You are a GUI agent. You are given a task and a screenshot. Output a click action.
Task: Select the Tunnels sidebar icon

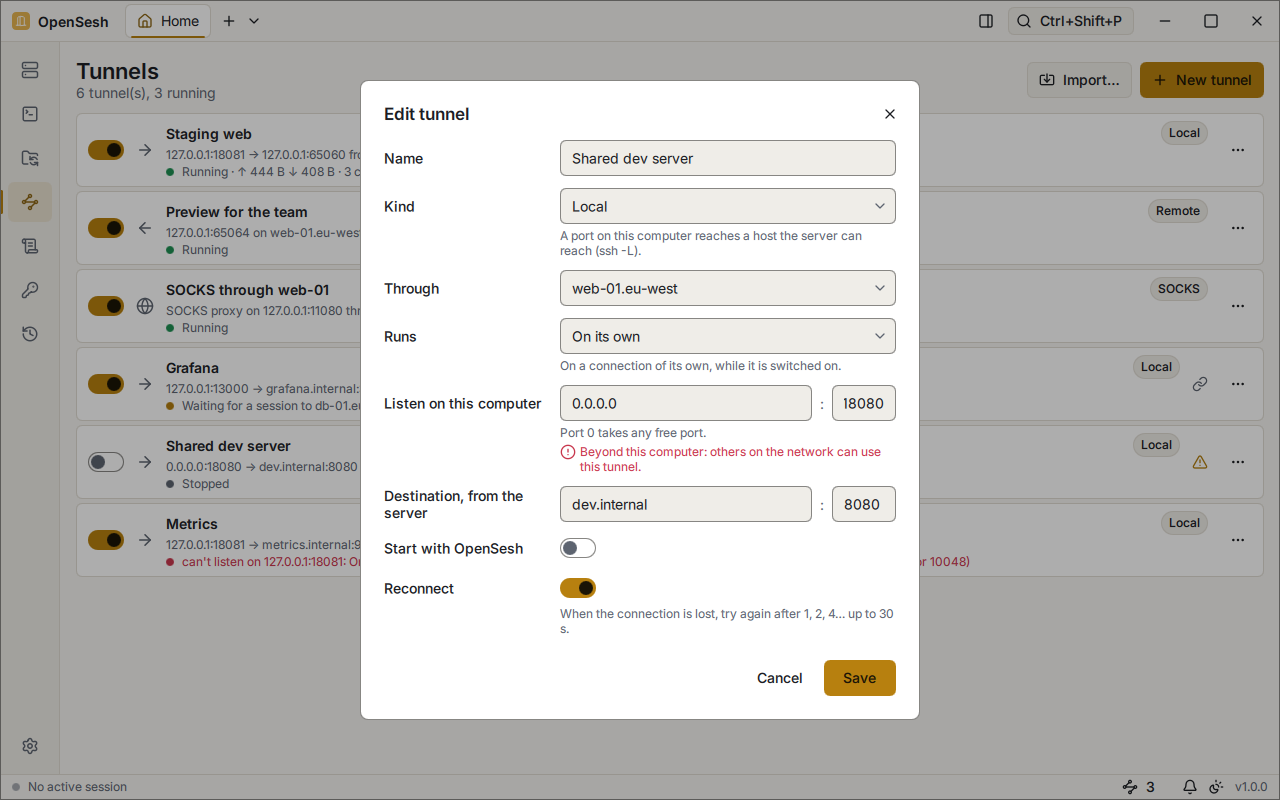click(x=30, y=202)
